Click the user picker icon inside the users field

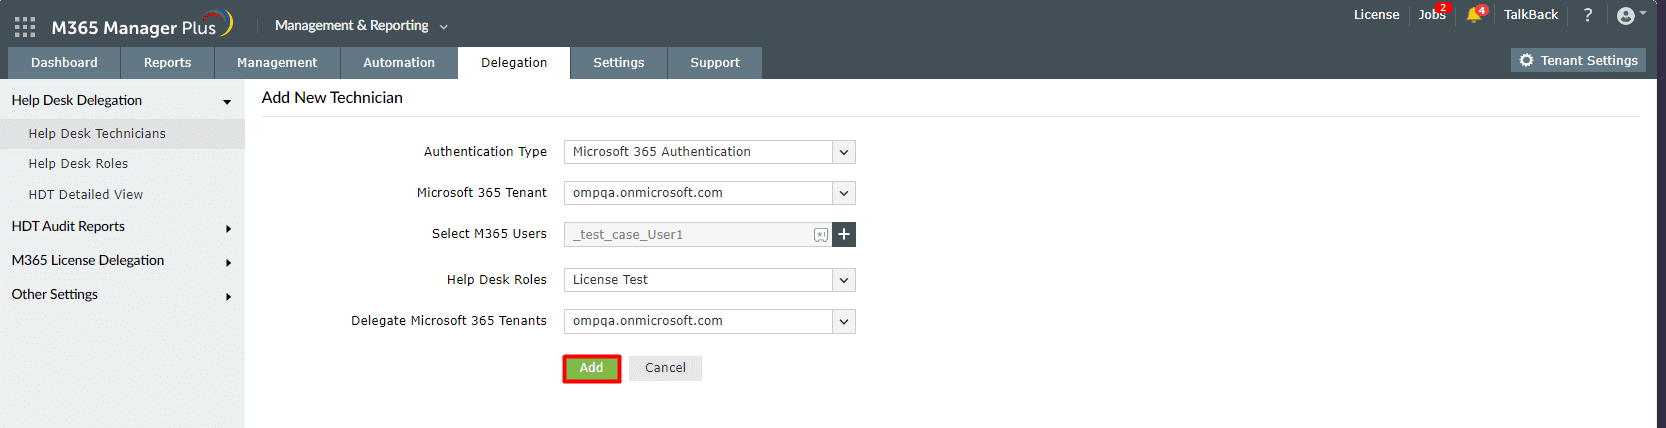pyautogui.click(x=820, y=235)
